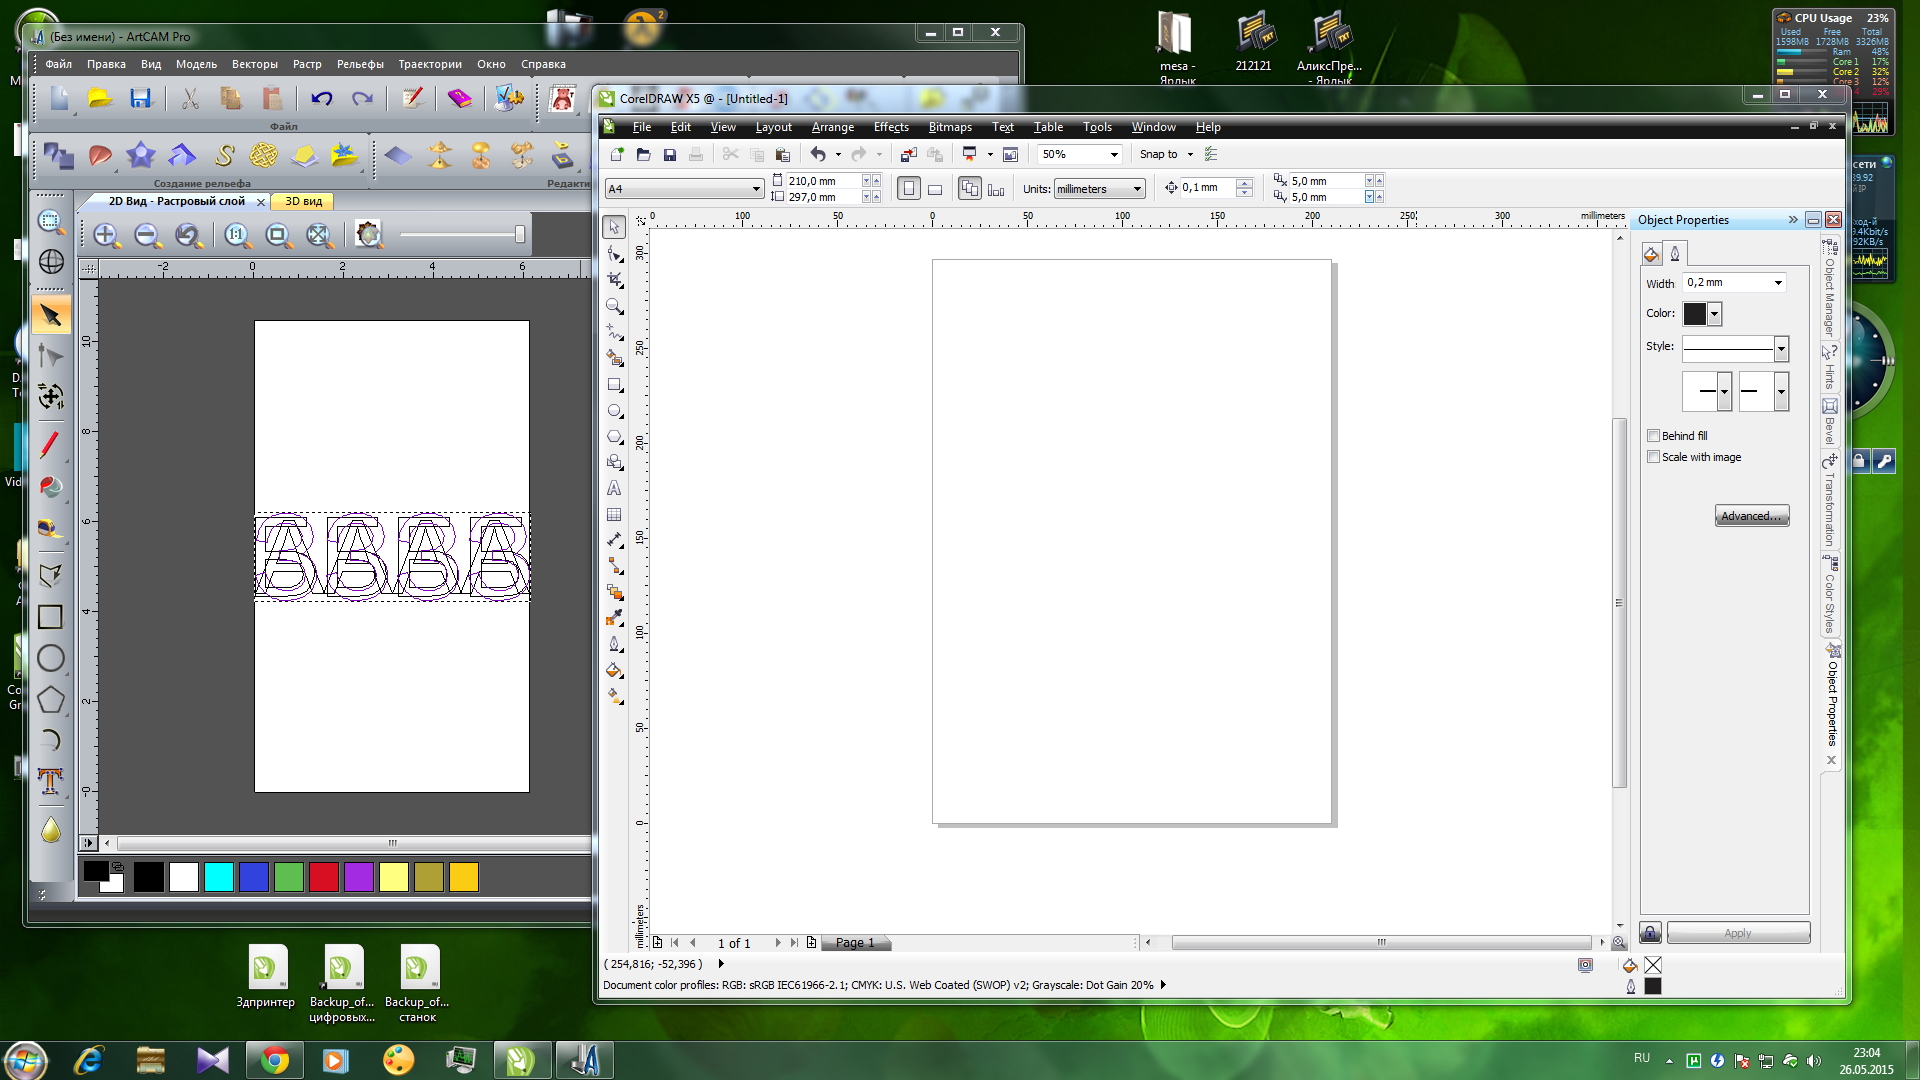Click the ArtCAM save disk icon

point(140,98)
